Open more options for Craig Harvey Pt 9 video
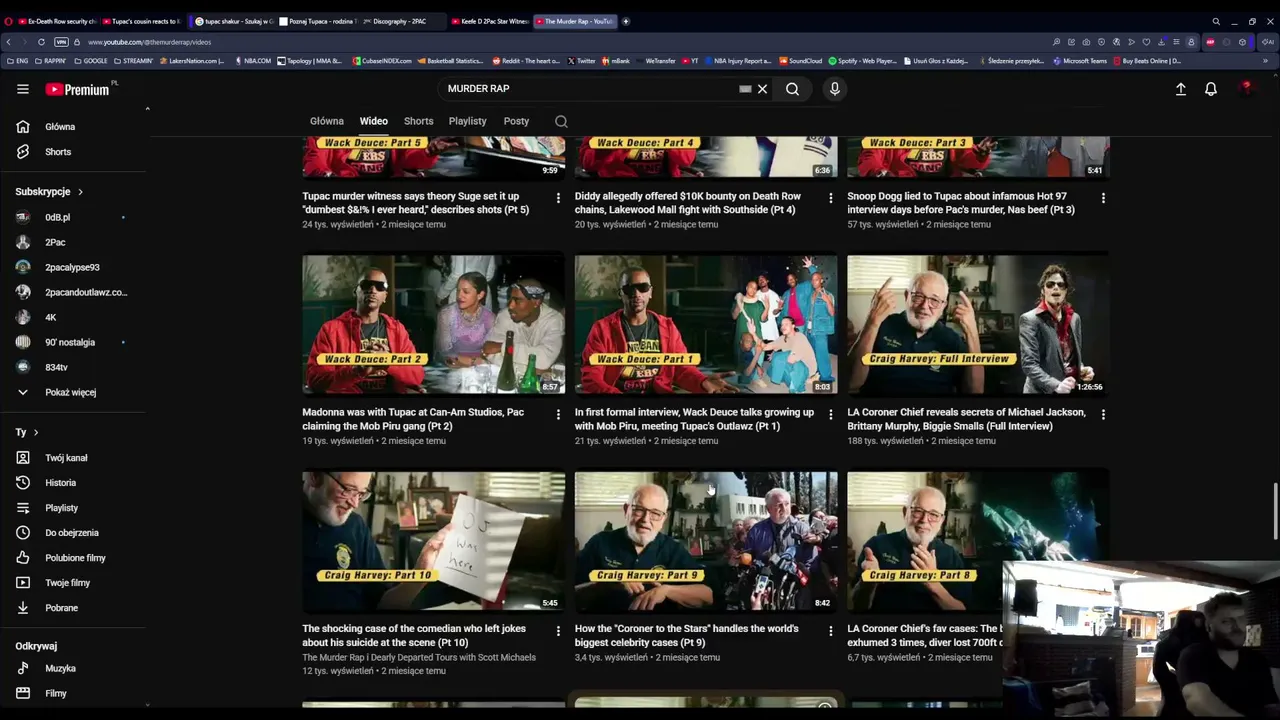Screen dimensions: 1280x720 [830, 631]
